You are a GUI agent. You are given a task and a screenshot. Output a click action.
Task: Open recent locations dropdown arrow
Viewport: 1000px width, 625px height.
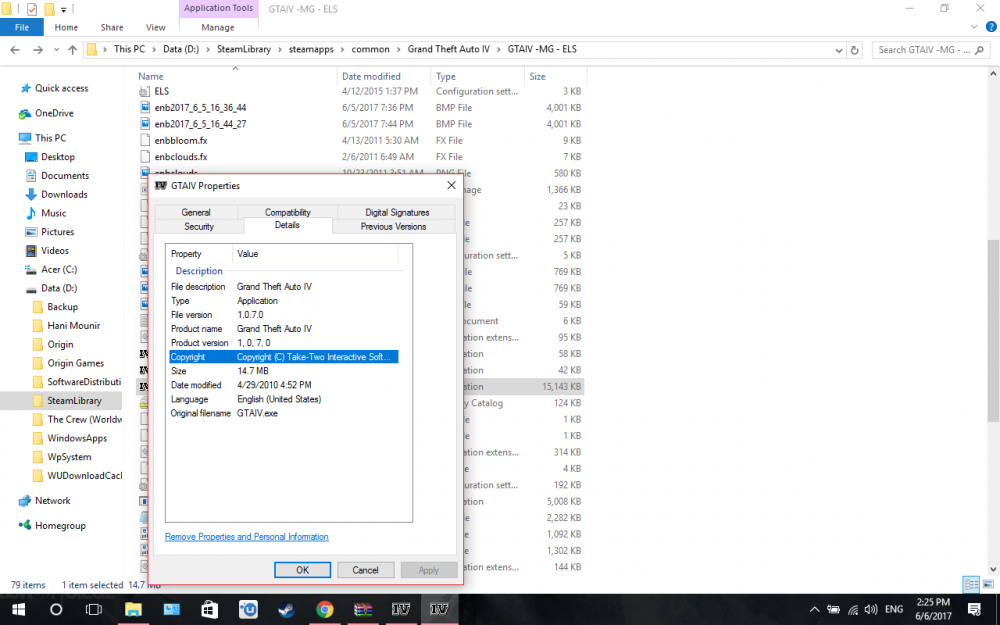(57, 50)
